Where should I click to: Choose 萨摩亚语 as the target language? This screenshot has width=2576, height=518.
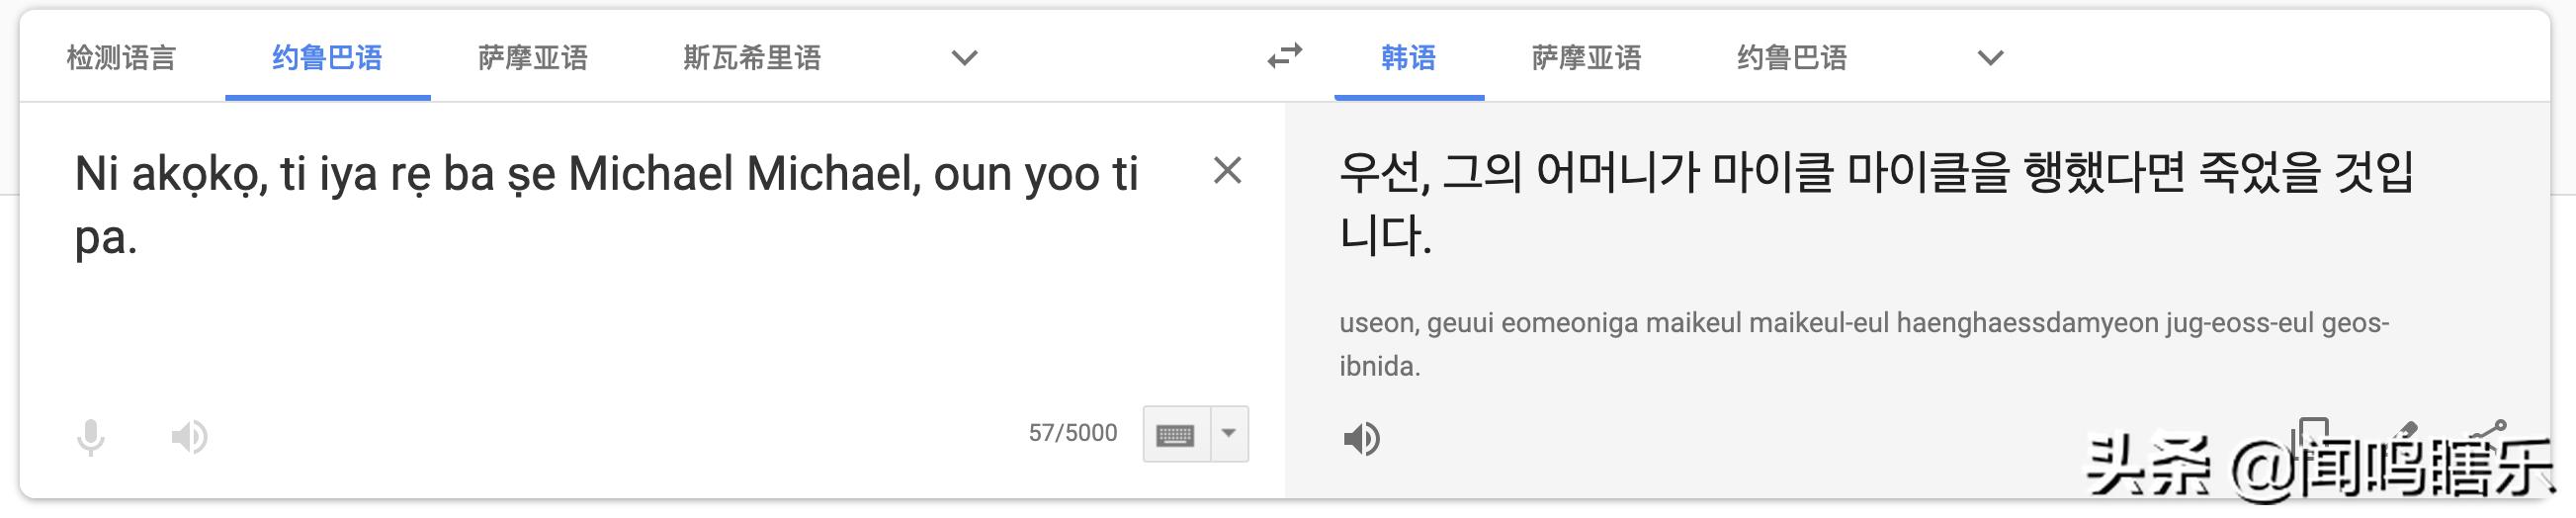coord(1587,58)
